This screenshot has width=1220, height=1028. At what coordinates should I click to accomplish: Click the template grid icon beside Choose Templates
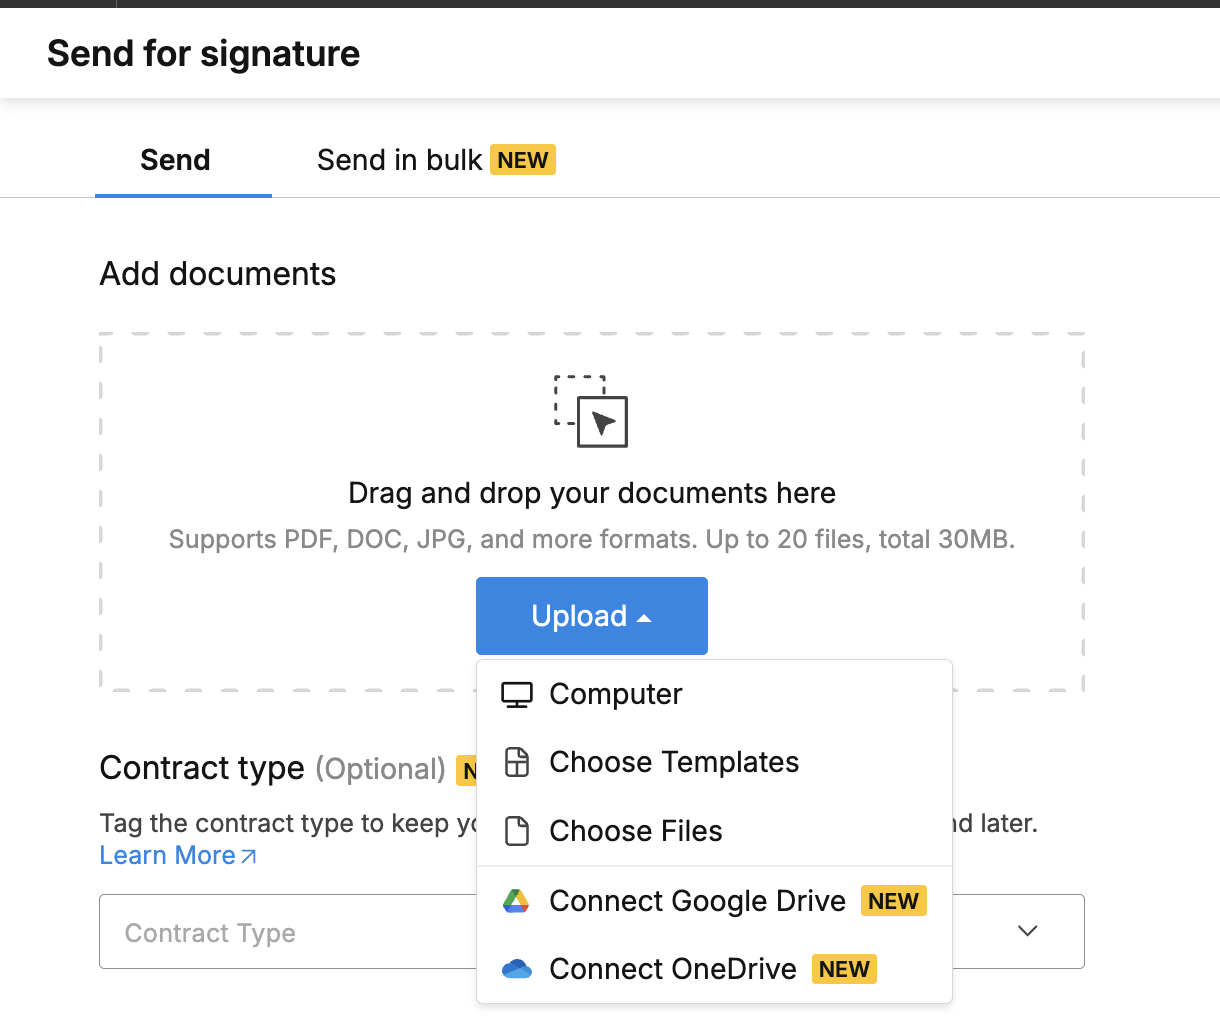[x=517, y=762]
